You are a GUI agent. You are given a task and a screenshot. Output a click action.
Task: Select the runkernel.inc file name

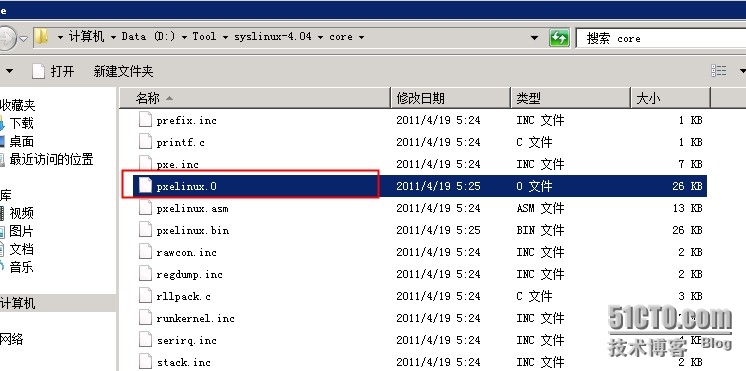pos(196,318)
